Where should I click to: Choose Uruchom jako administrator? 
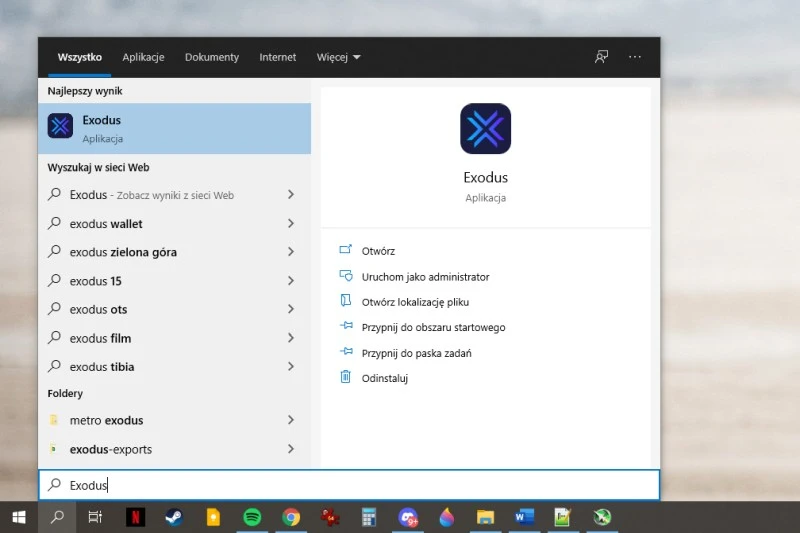[426, 277]
